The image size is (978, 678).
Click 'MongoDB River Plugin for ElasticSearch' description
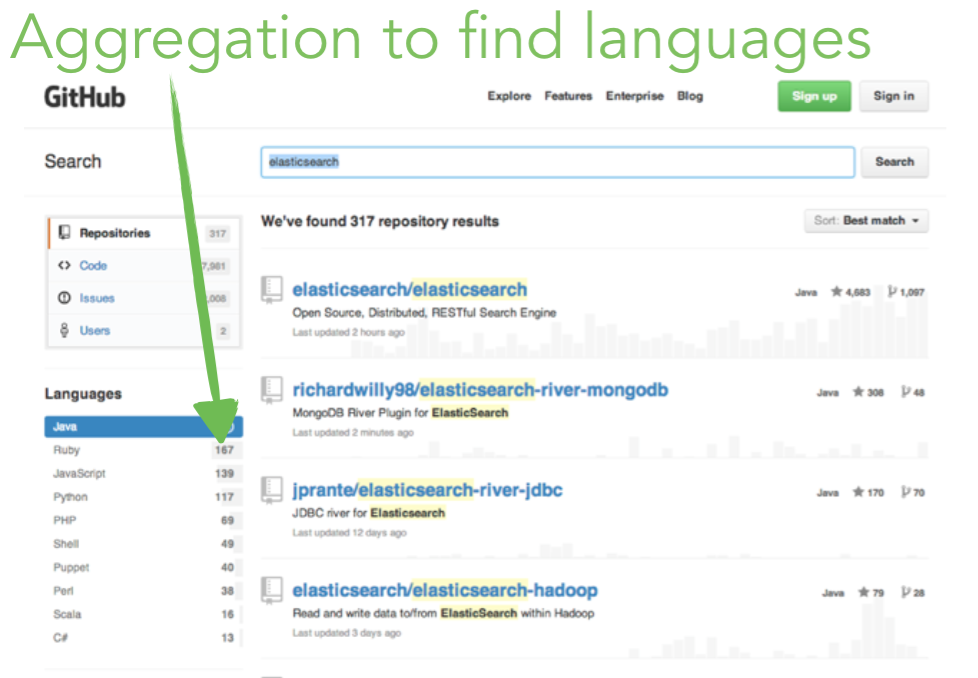pos(400,413)
